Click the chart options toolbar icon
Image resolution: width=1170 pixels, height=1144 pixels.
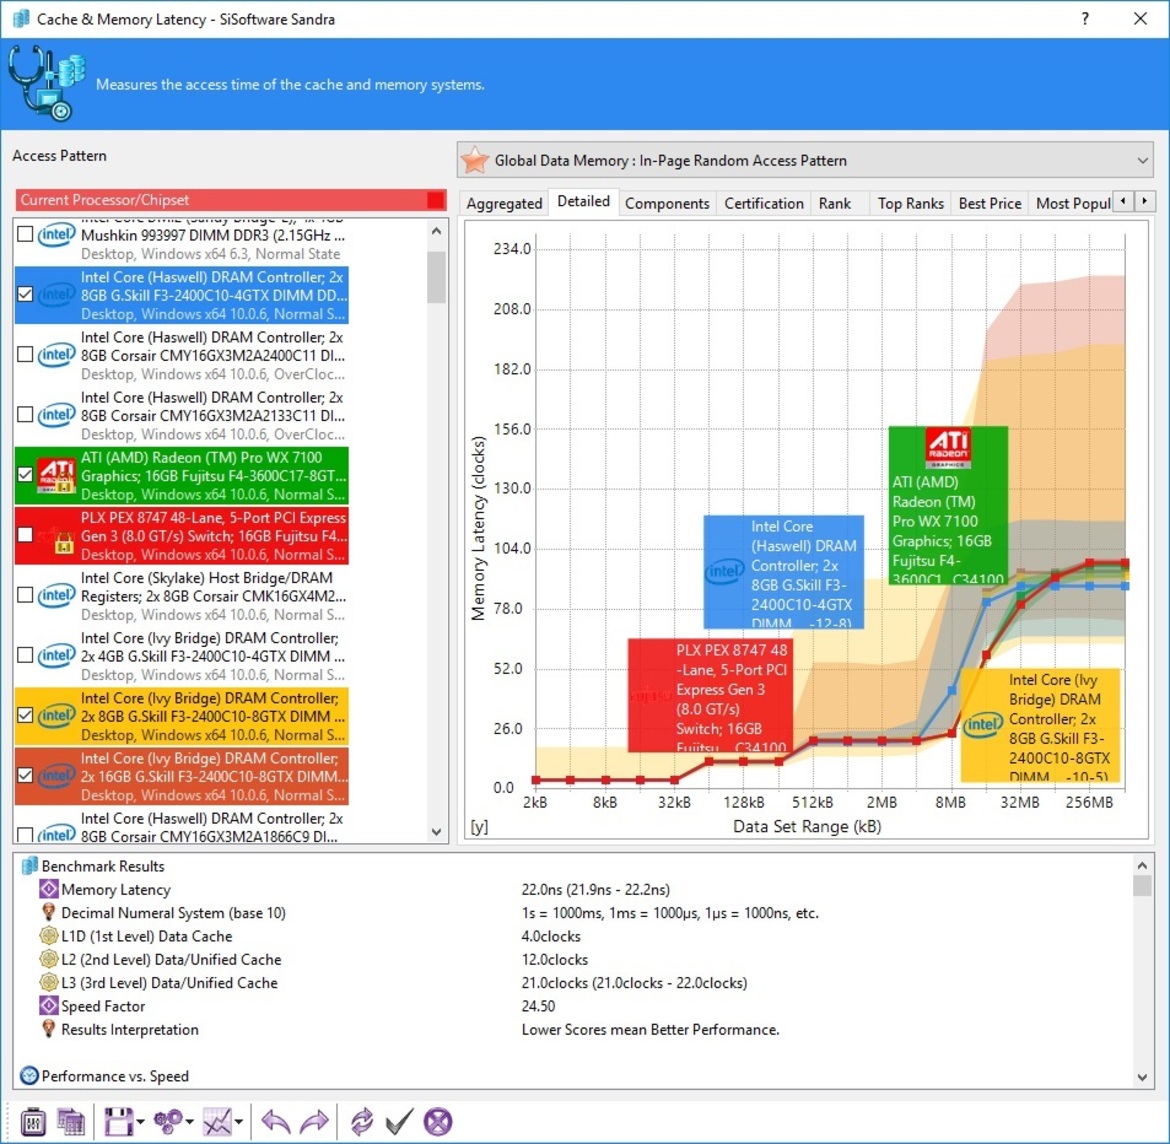(x=218, y=1122)
